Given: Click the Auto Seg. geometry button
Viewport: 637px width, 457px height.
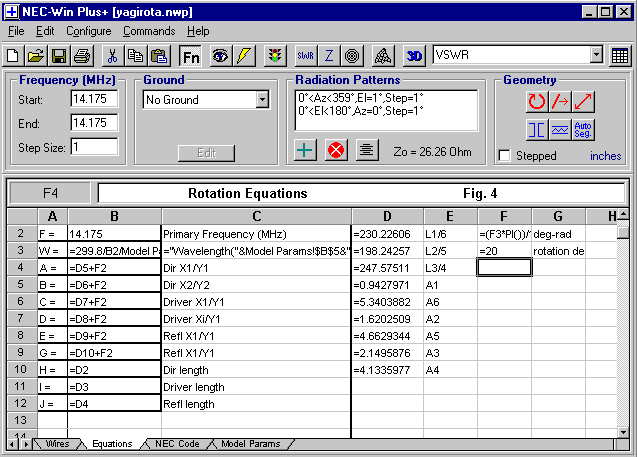Looking at the screenshot, I should [584, 129].
